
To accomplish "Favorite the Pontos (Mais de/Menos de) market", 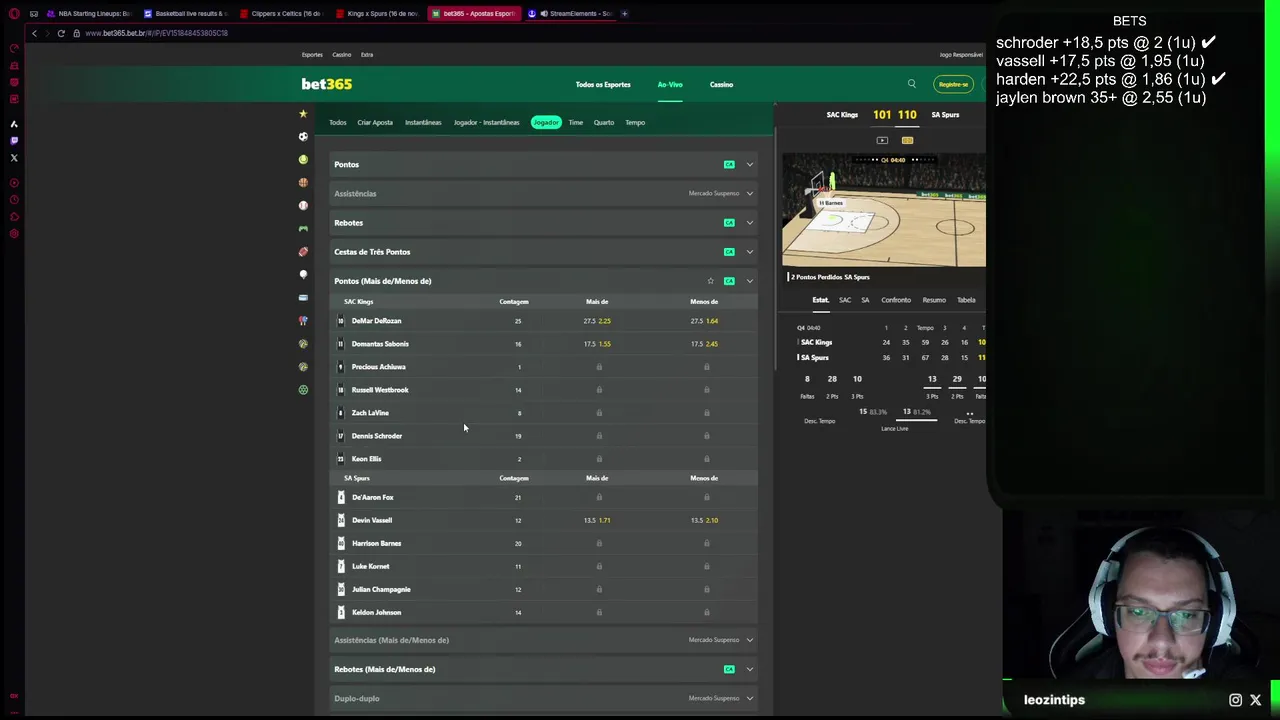I will (710, 281).
